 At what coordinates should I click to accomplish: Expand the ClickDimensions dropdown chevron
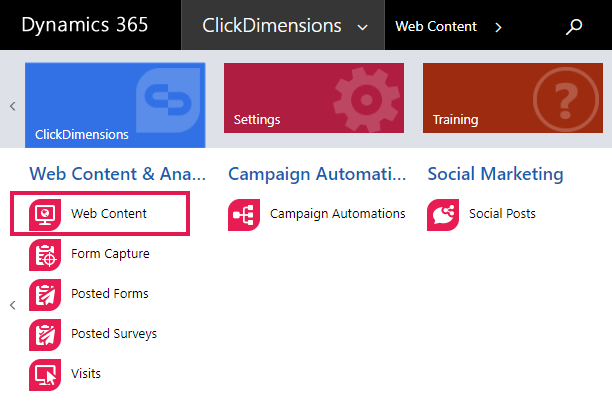coord(363,27)
